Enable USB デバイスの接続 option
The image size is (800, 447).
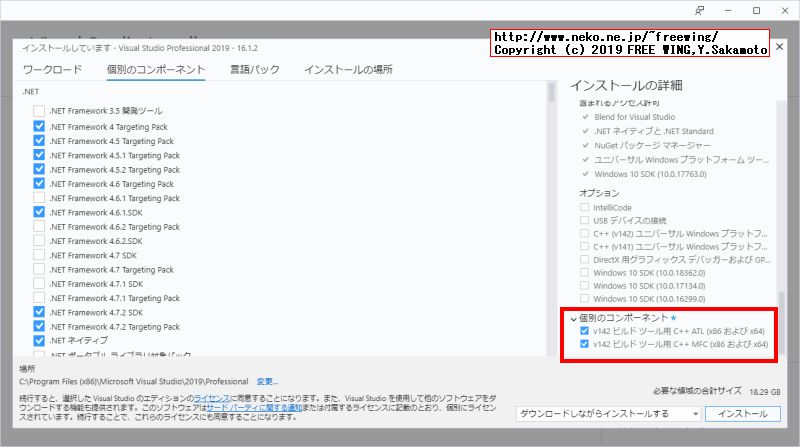[x=584, y=220]
